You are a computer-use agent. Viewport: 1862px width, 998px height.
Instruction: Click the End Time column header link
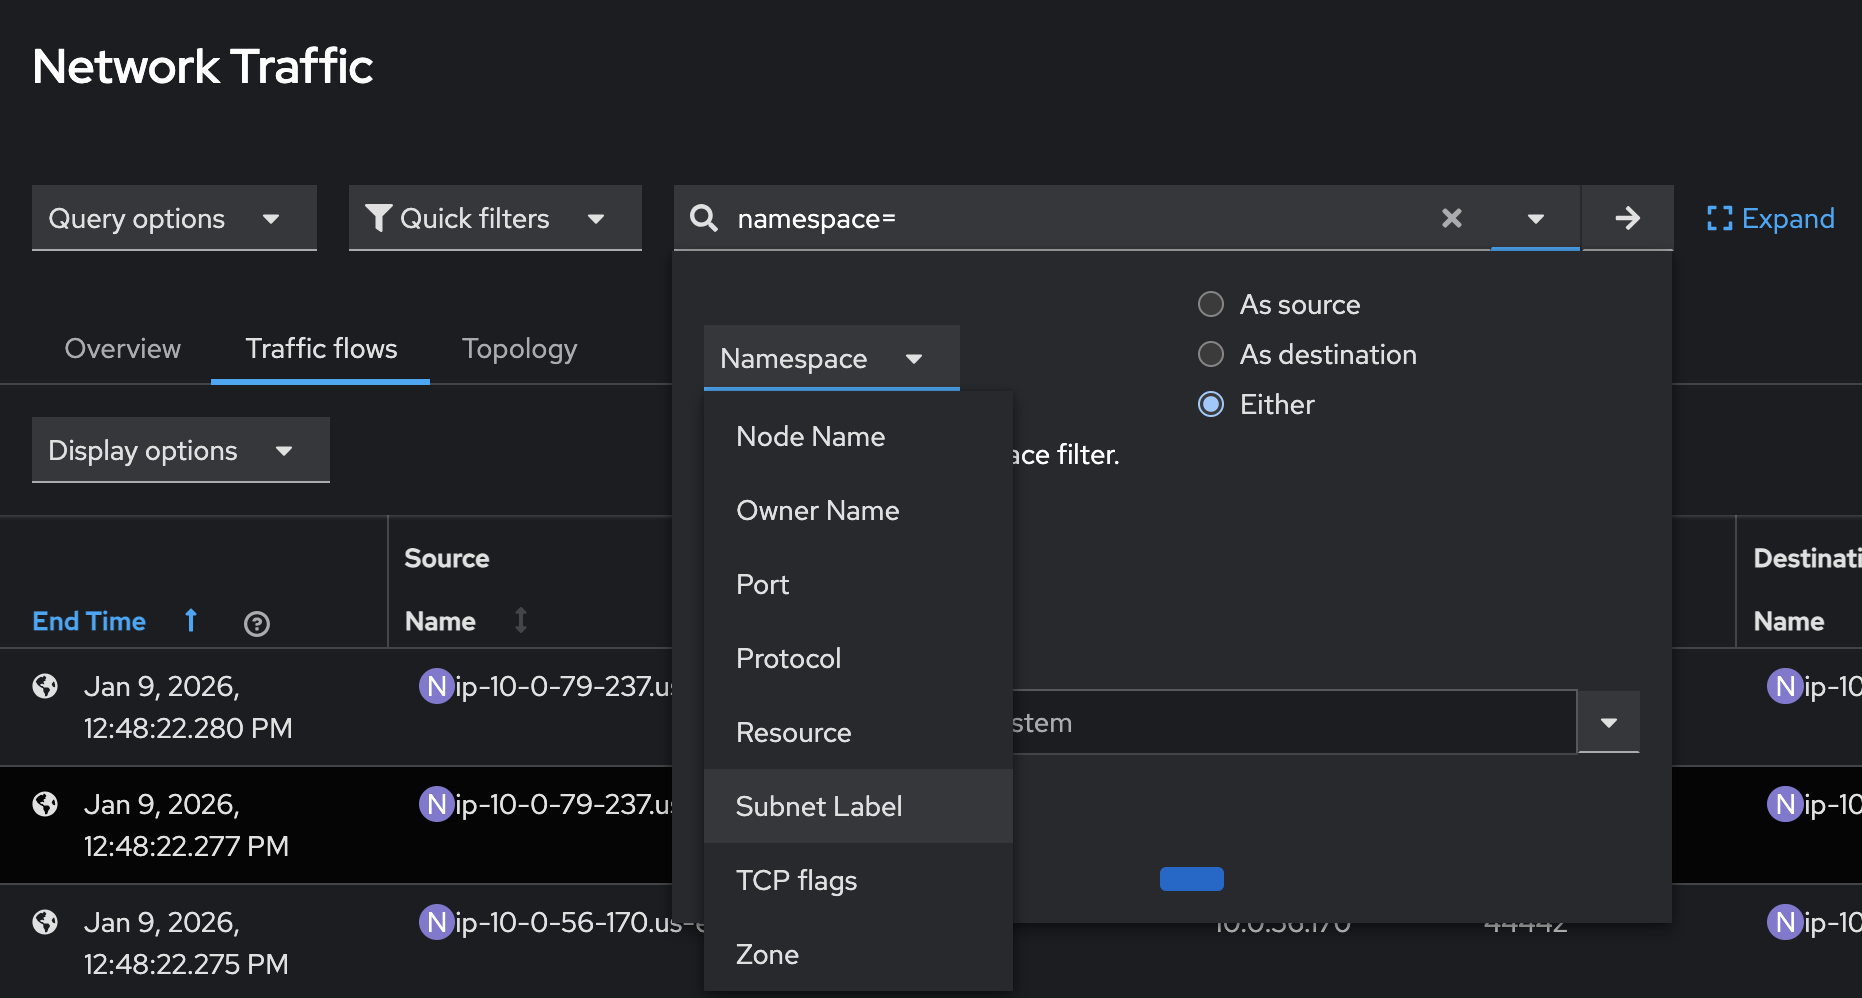89,621
